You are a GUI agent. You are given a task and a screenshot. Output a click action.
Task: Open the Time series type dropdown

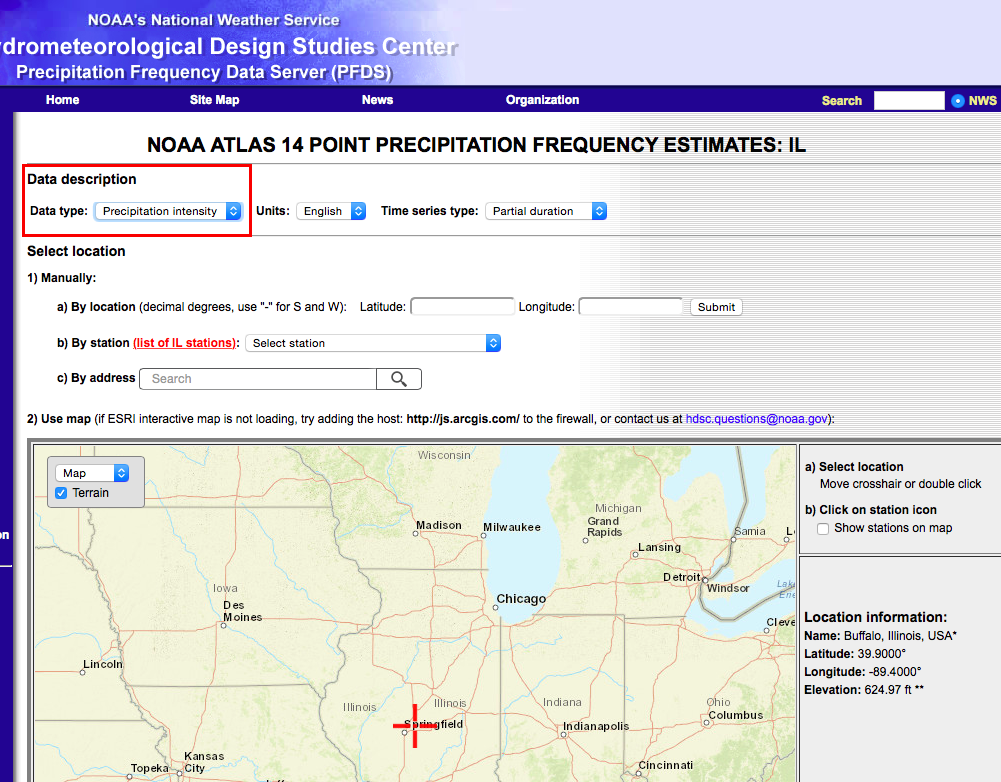pyautogui.click(x=546, y=211)
